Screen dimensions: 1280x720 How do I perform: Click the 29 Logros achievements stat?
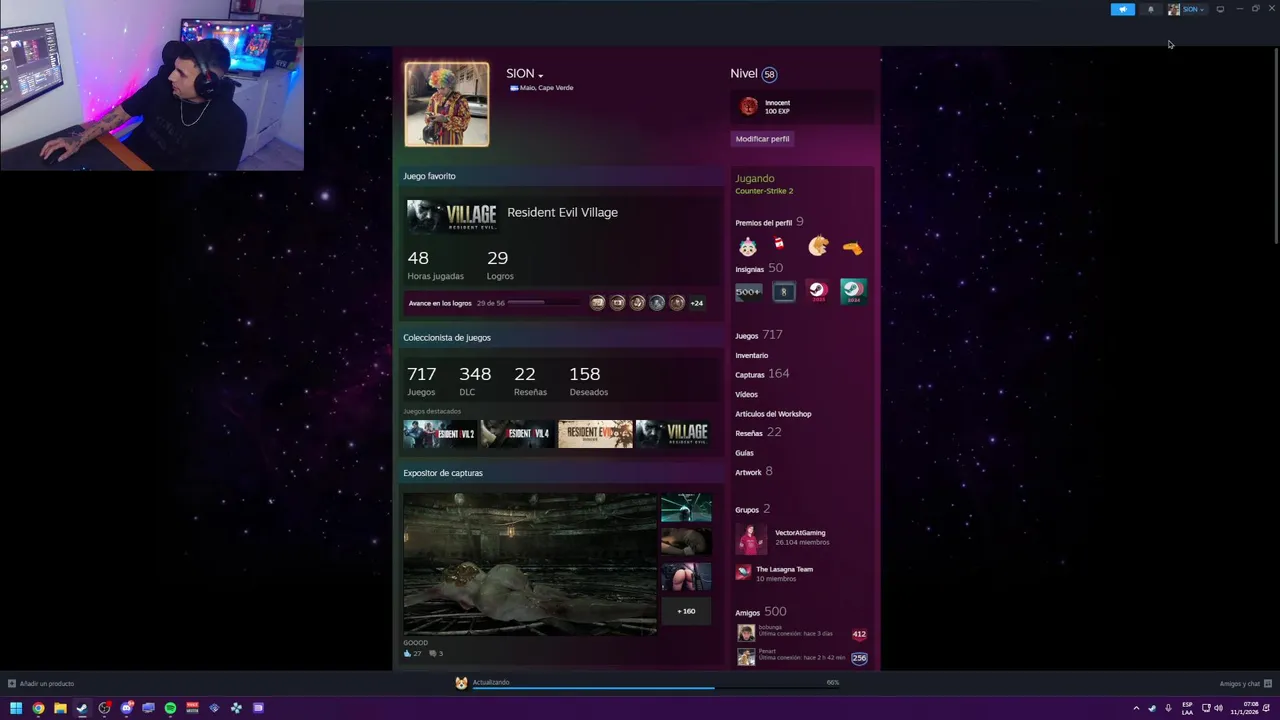500,265
